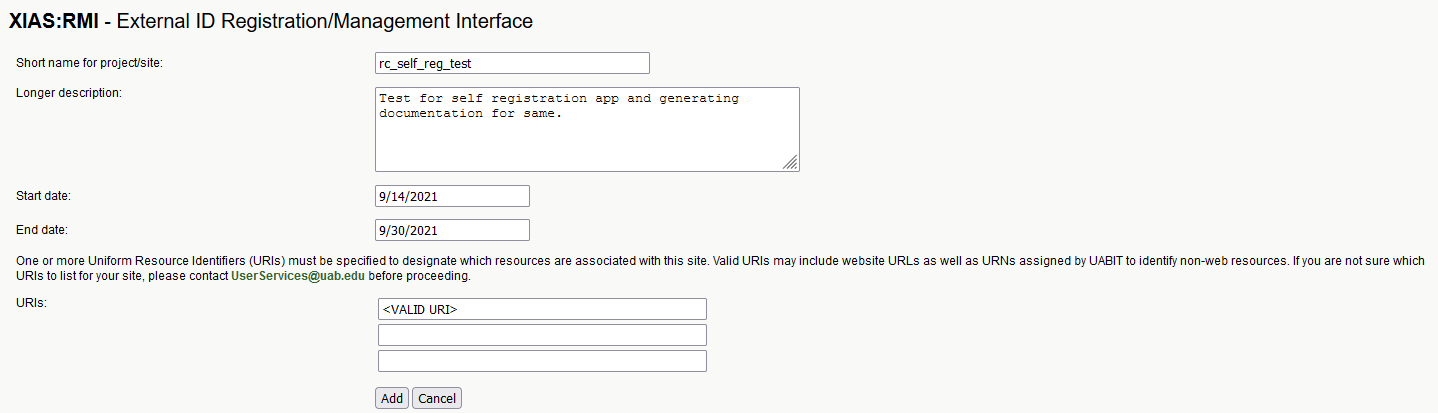The height and width of the screenshot is (413, 1438).
Task: Open the UserServices@uab.edu email link
Action: click(299, 276)
